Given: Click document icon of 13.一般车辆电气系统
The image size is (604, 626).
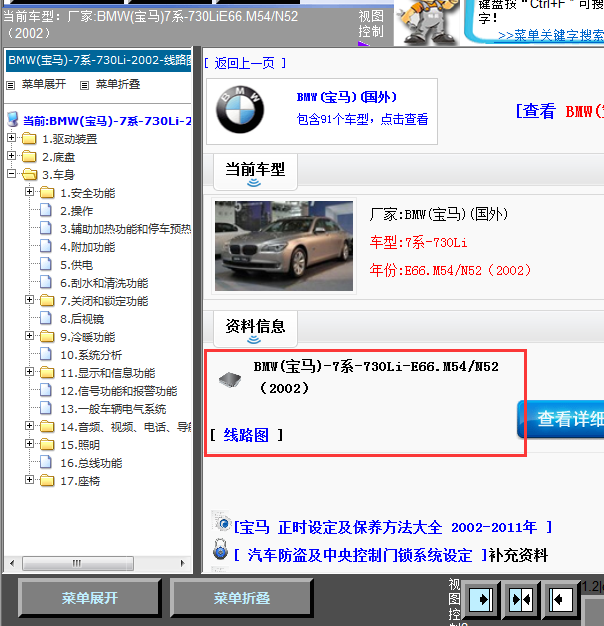Looking at the screenshot, I should 46,409.
